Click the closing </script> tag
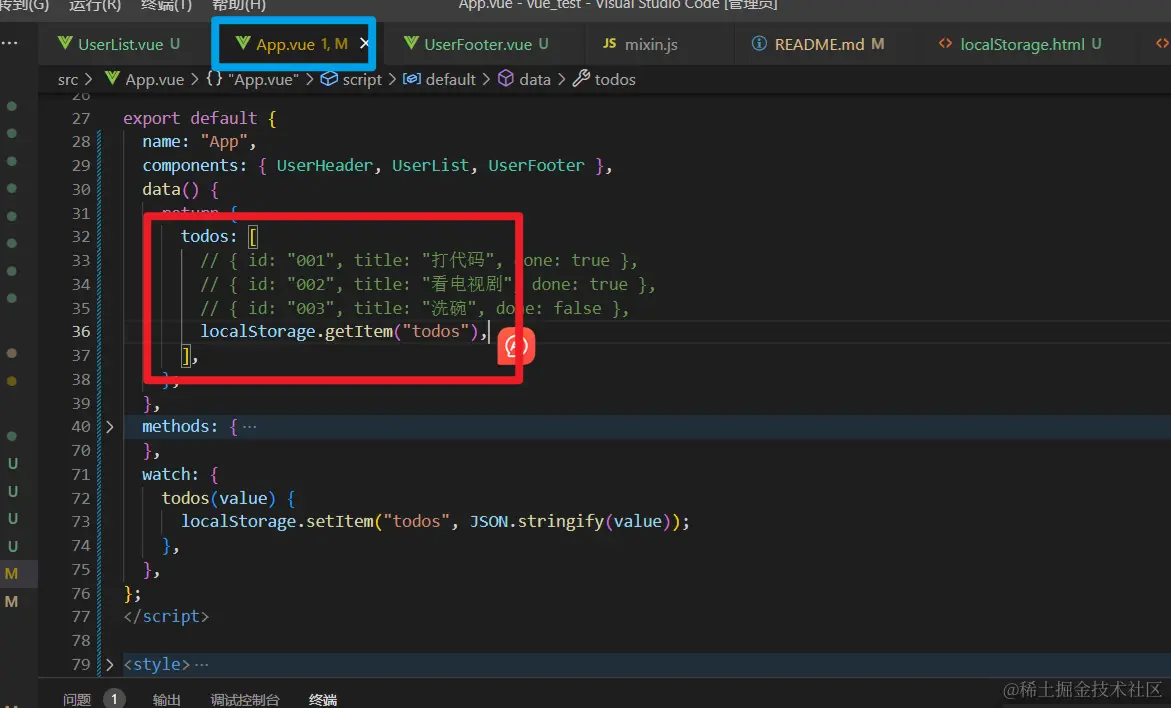 [166, 616]
